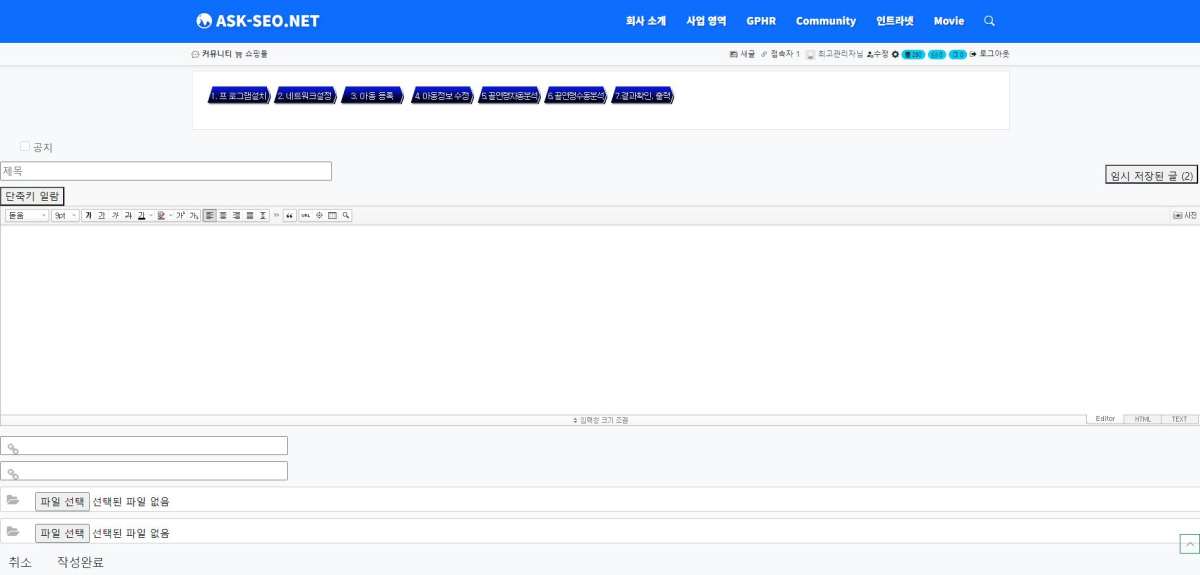Open background color dropdown arrow
The width and height of the screenshot is (1200, 575).
(x=171, y=215)
